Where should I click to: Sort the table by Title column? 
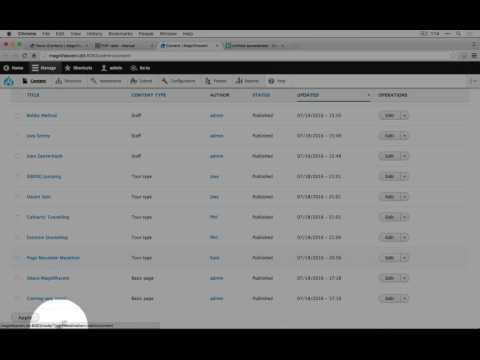(33, 95)
